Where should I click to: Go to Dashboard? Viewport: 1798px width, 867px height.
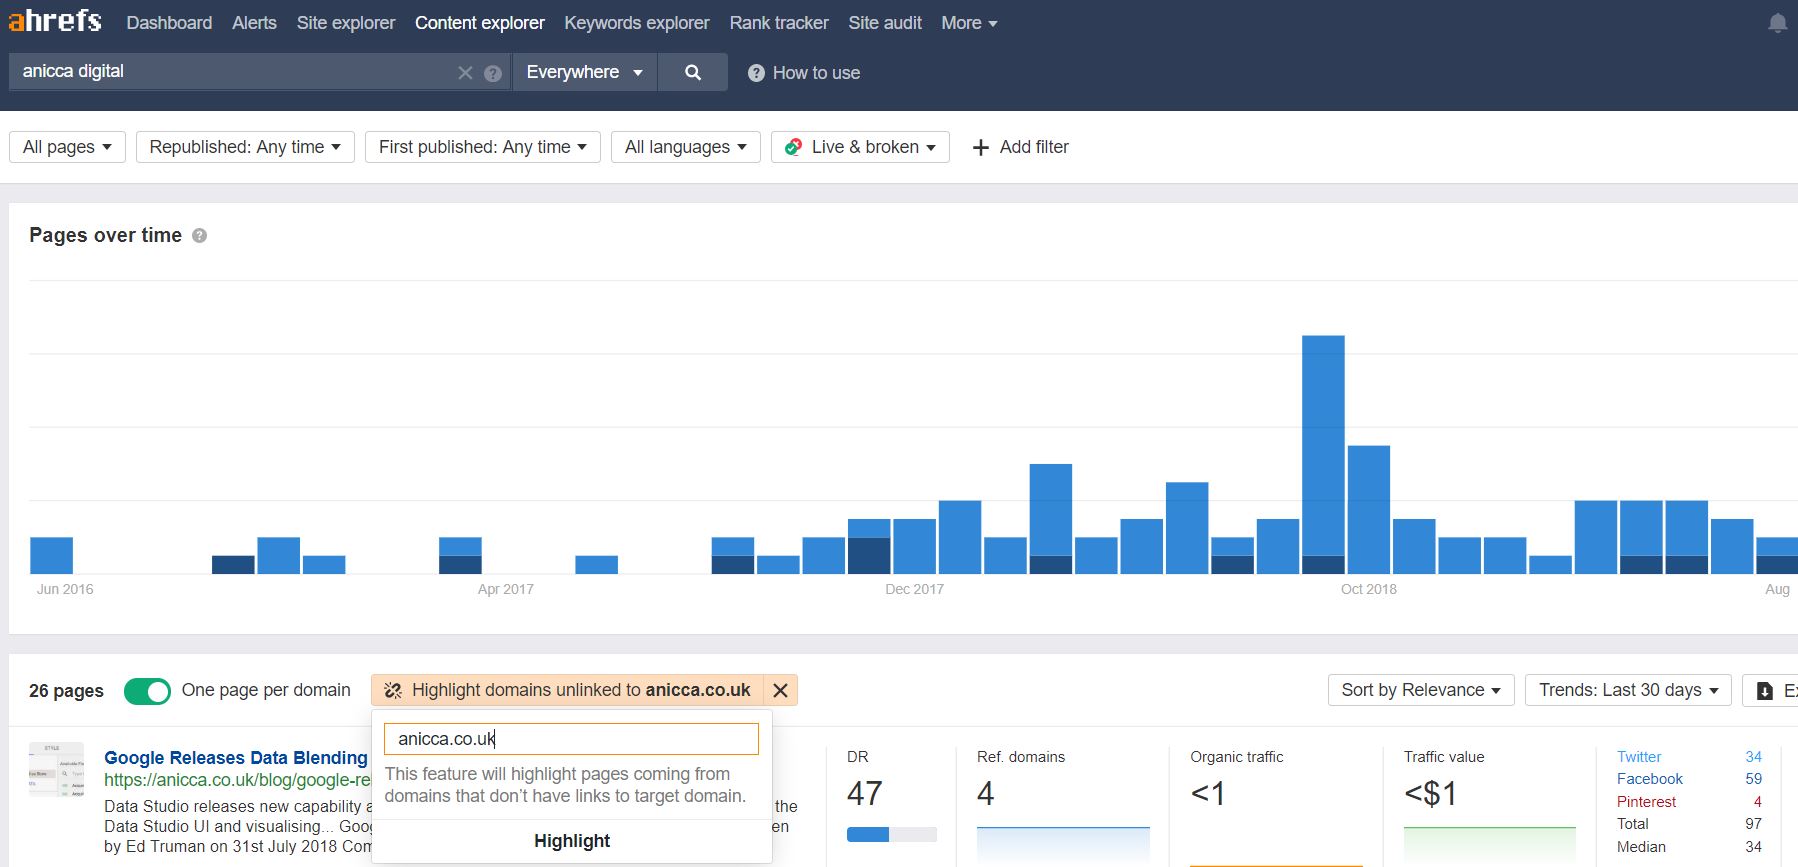[x=169, y=23]
